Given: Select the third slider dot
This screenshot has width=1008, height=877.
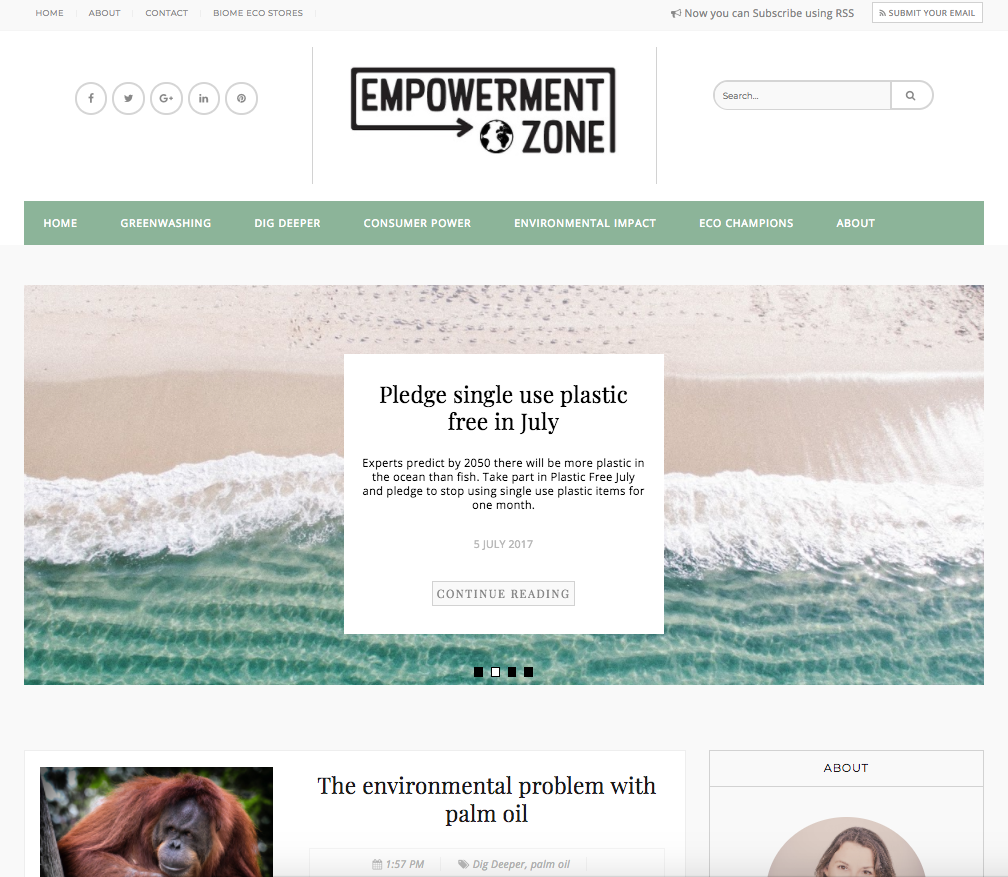Looking at the screenshot, I should point(512,672).
